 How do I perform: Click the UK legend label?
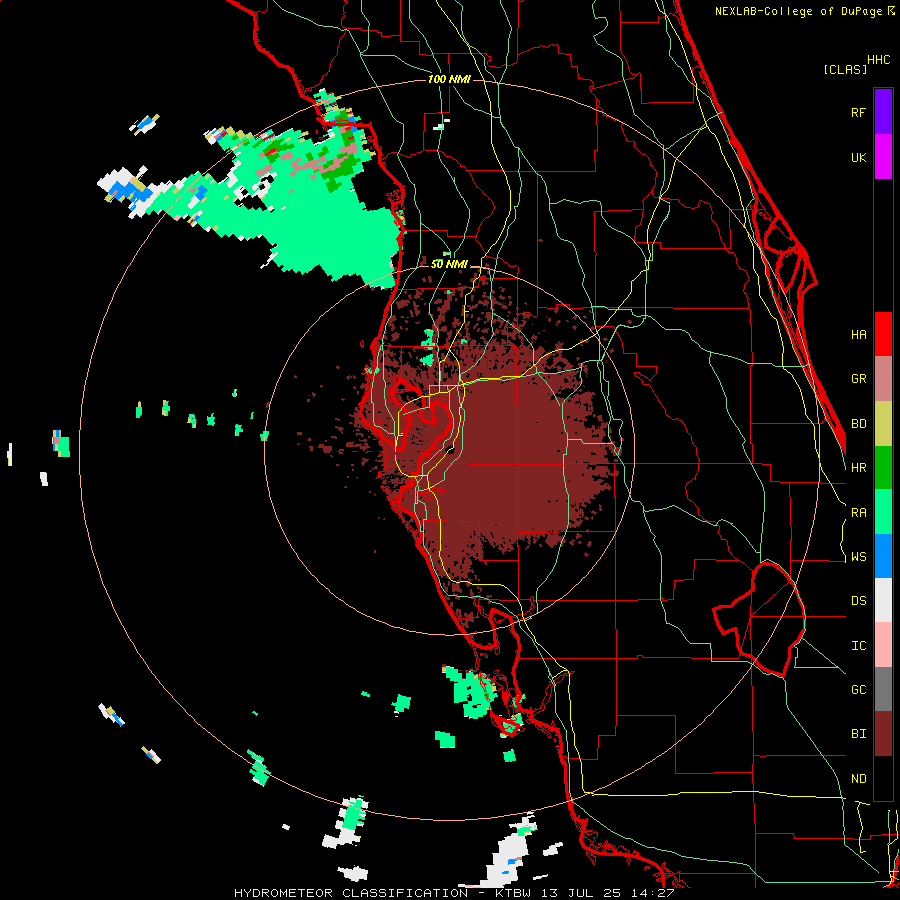click(x=858, y=157)
